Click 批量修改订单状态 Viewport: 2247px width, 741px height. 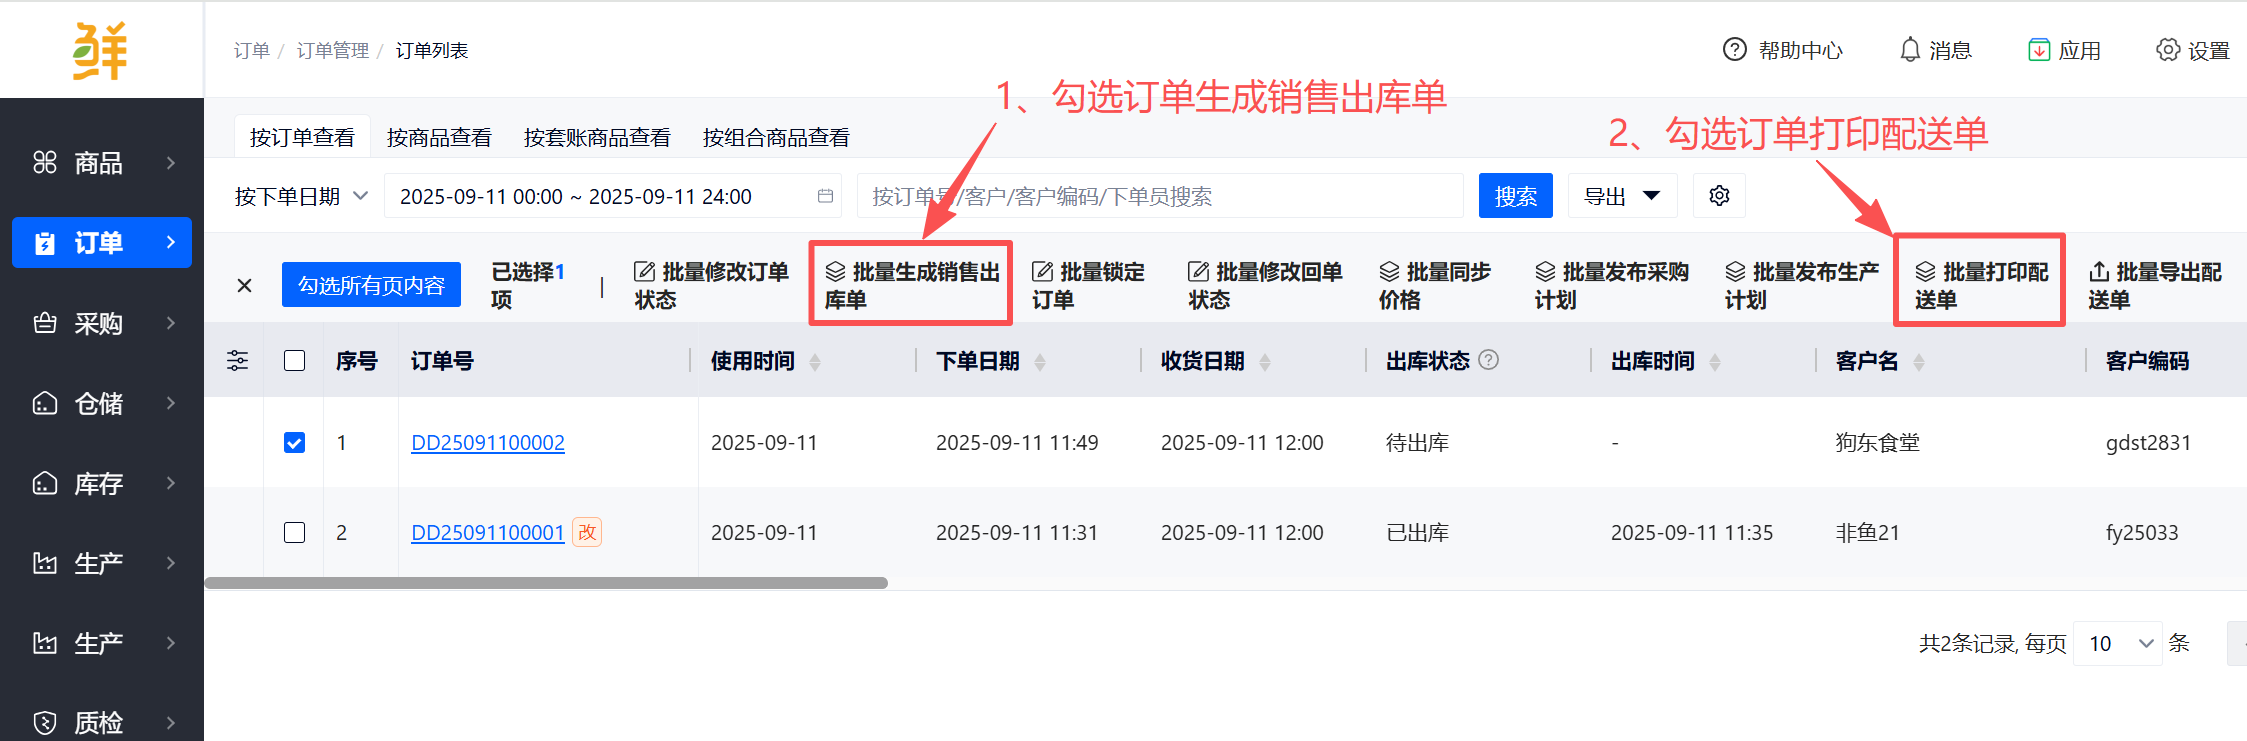pyautogui.click(x=711, y=285)
